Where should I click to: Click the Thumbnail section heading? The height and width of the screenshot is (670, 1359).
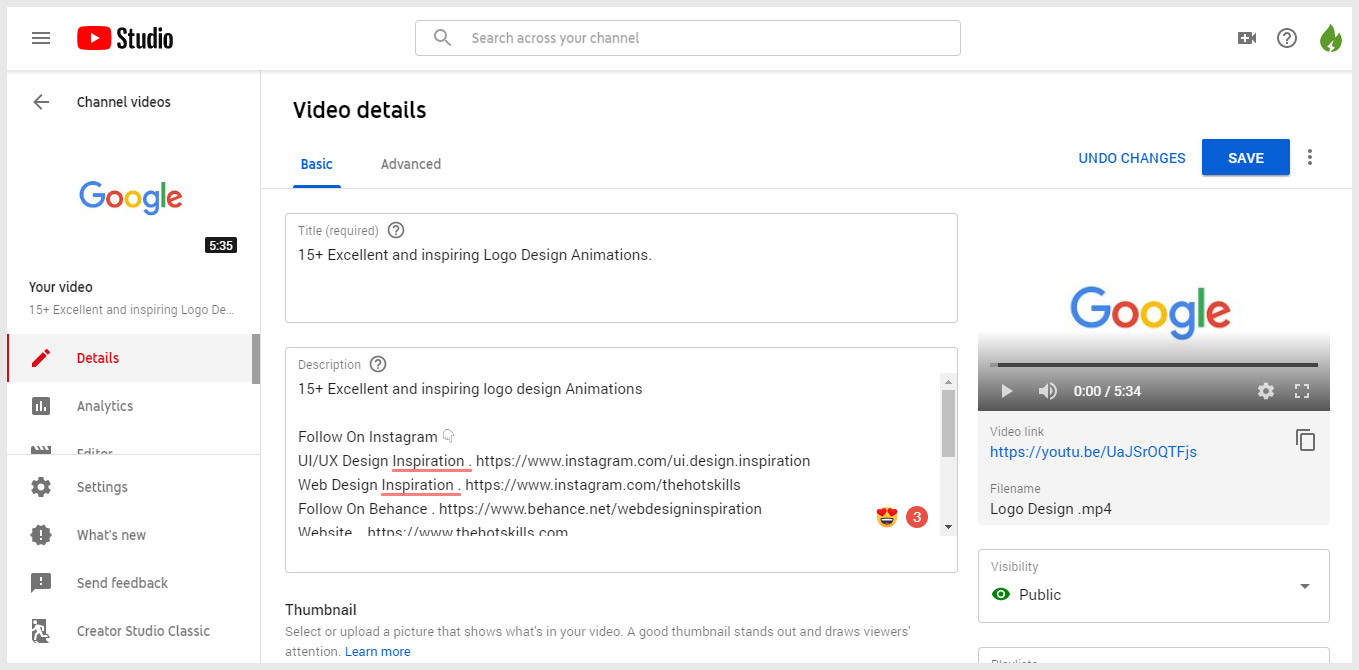coord(320,610)
